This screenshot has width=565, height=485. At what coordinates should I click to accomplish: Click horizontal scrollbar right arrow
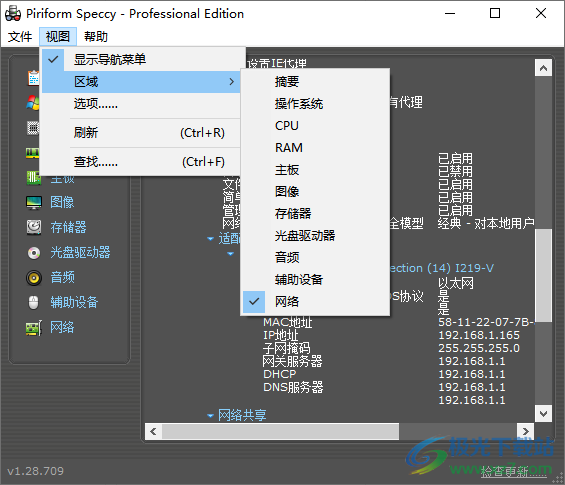point(525,431)
